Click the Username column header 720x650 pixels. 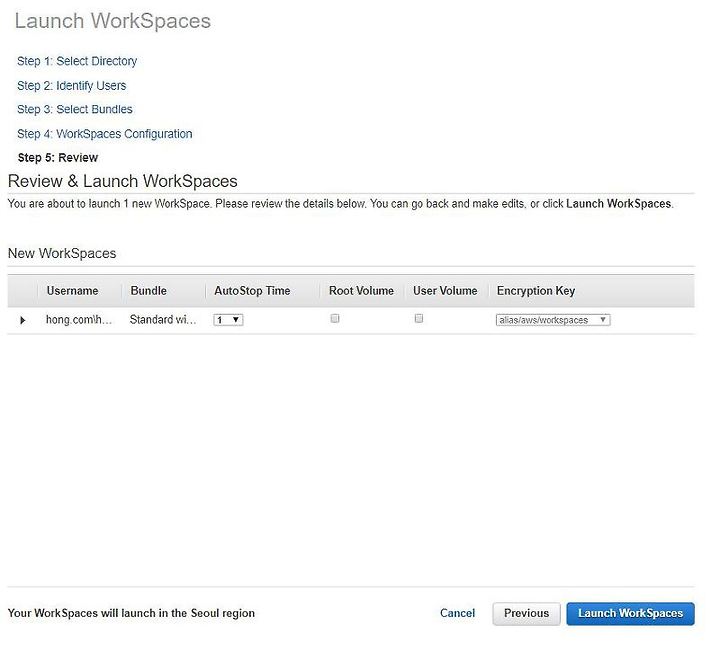coord(72,291)
